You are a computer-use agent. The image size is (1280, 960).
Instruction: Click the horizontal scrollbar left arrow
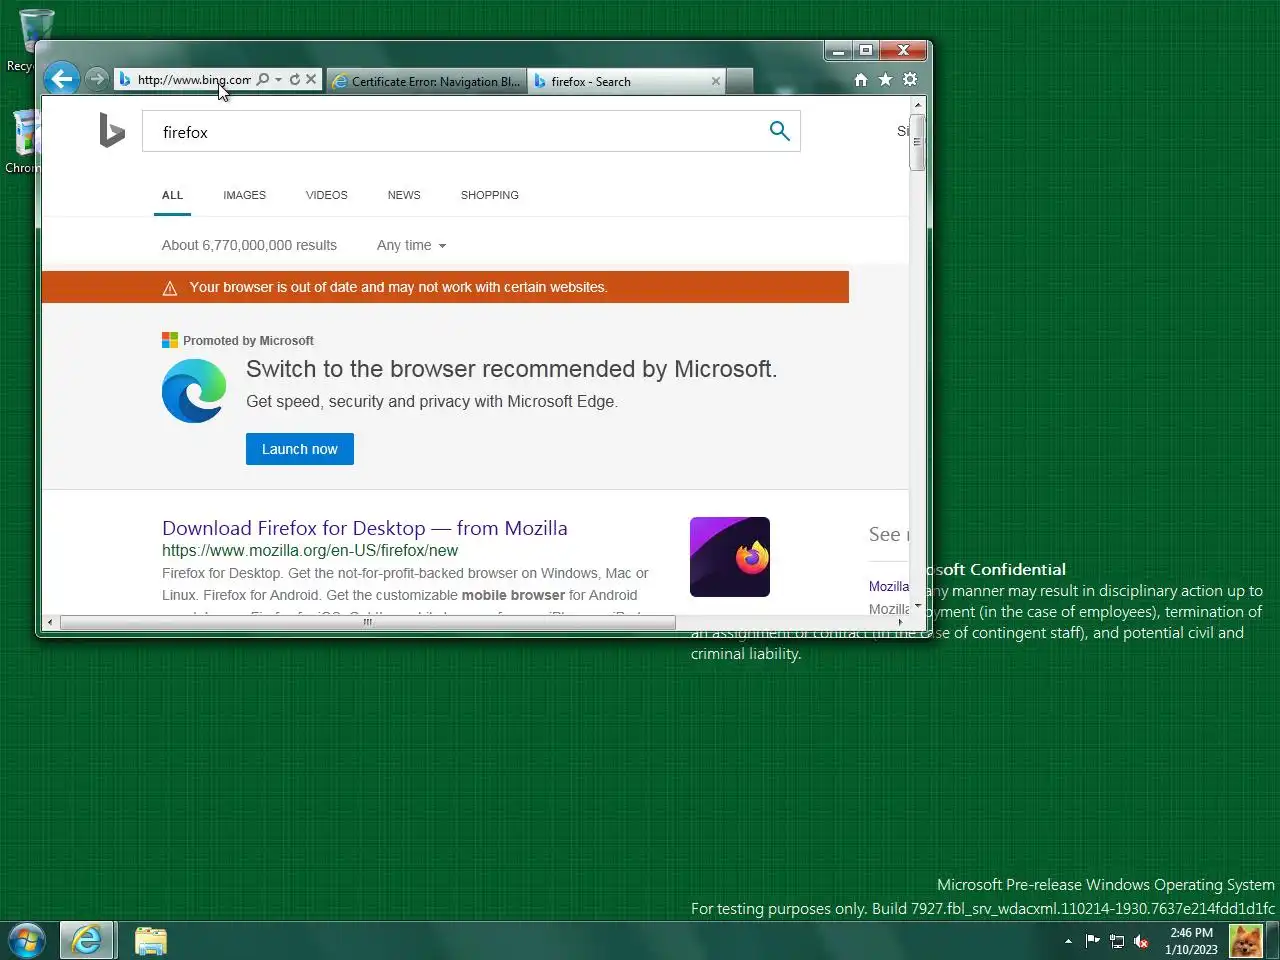point(50,622)
